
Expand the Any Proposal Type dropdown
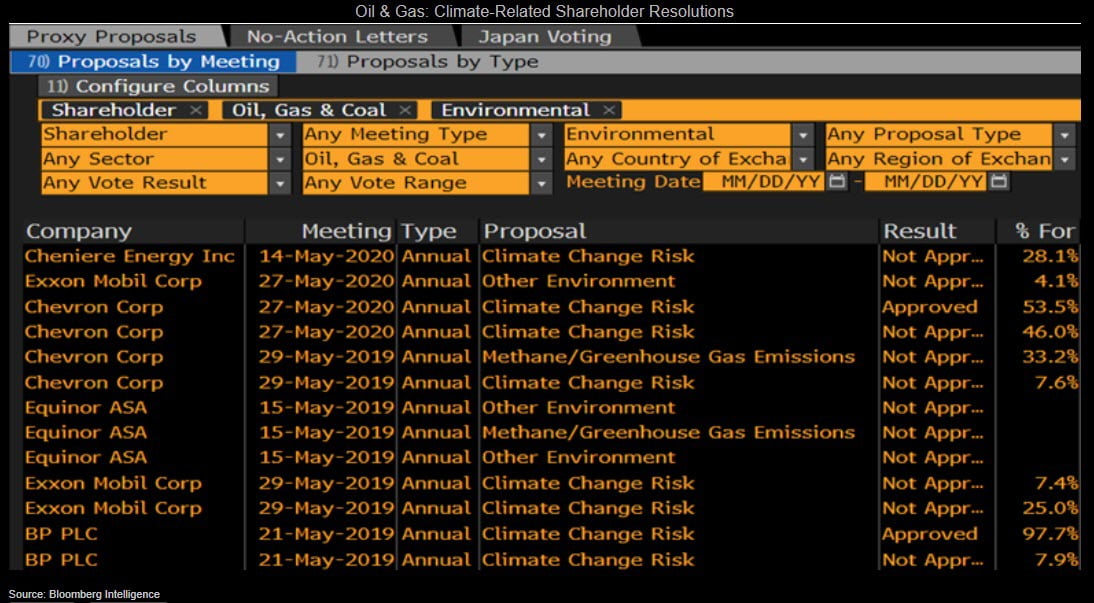click(1064, 135)
